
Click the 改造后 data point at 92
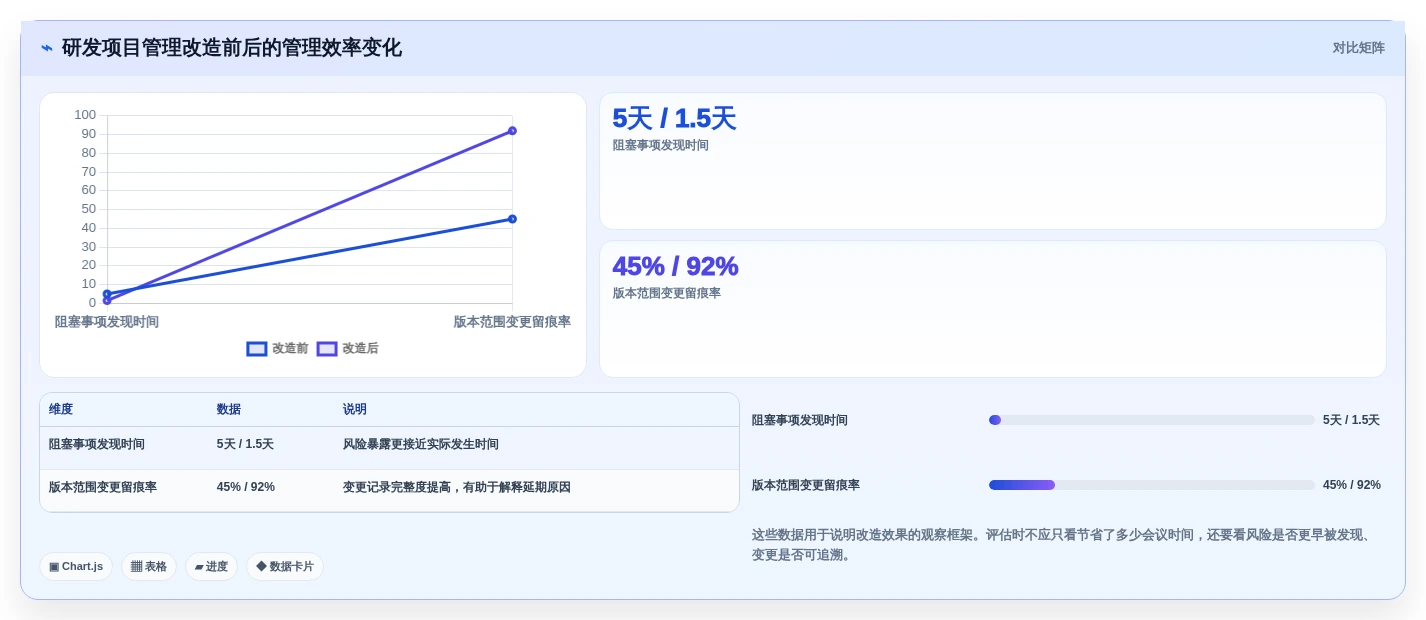point(512,131)
